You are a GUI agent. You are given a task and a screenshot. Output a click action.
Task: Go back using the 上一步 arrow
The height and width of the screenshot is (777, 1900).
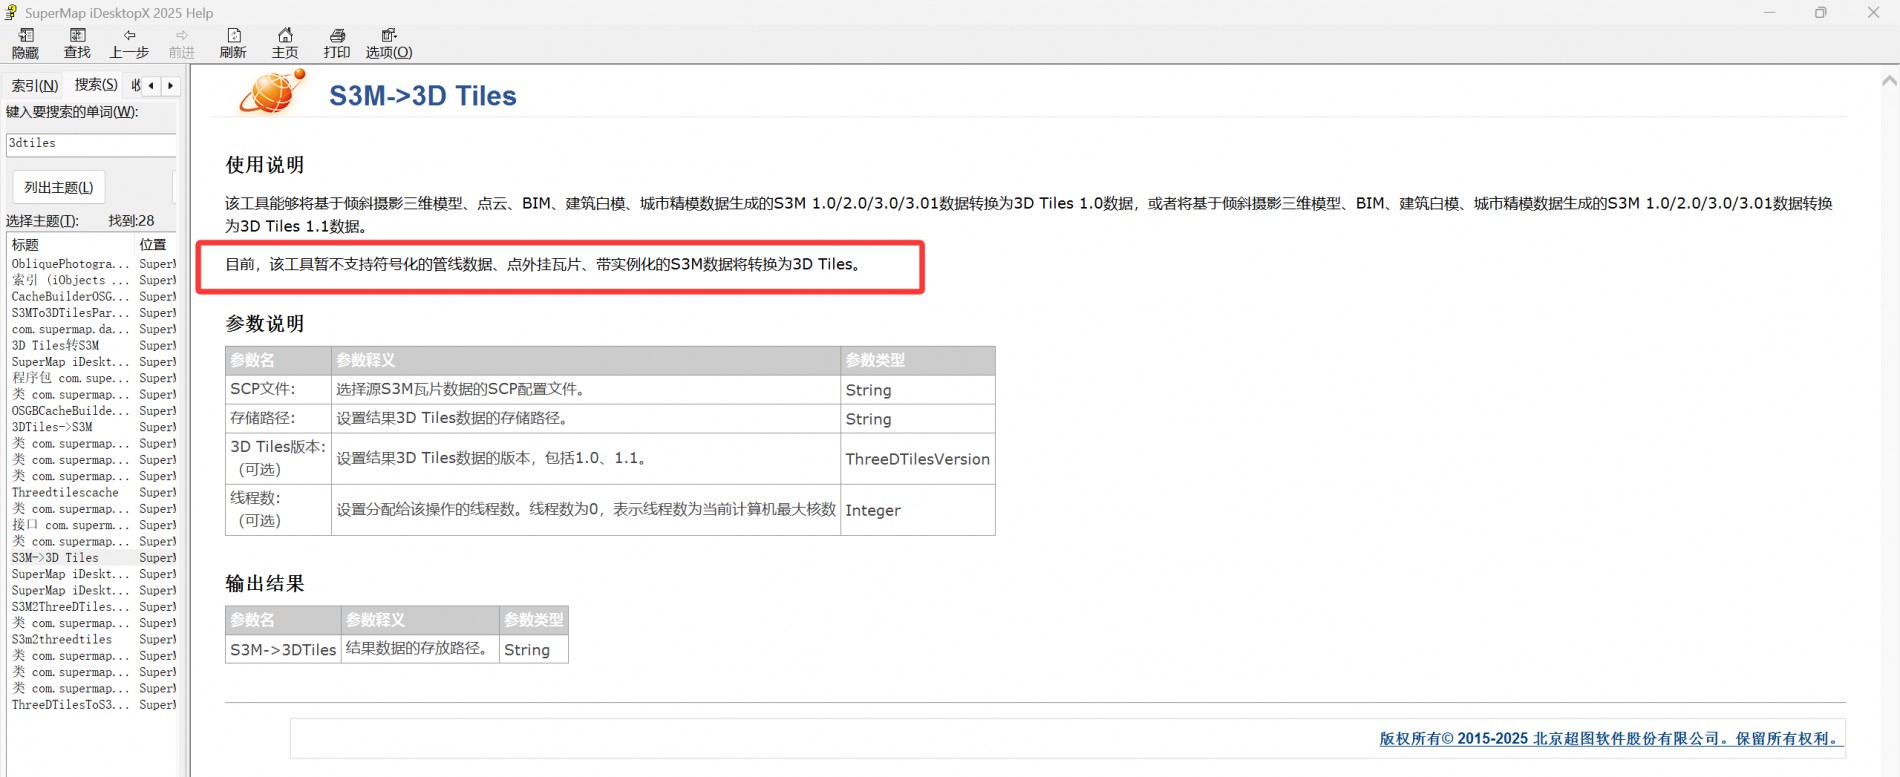tap(129, 43)
